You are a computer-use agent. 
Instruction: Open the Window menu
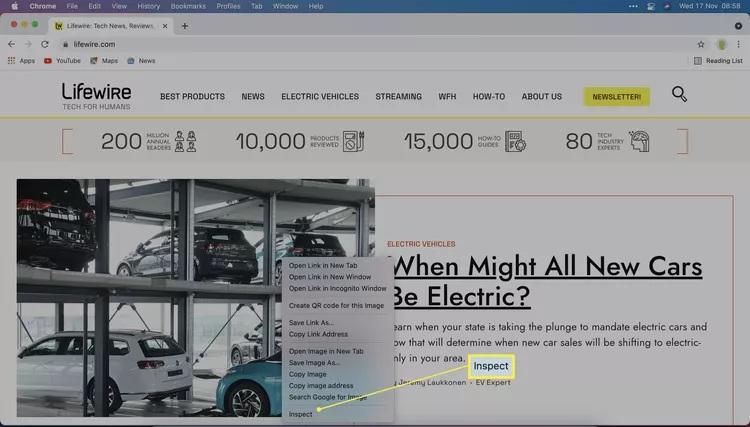pyautogui.click(x=285, y=6)
